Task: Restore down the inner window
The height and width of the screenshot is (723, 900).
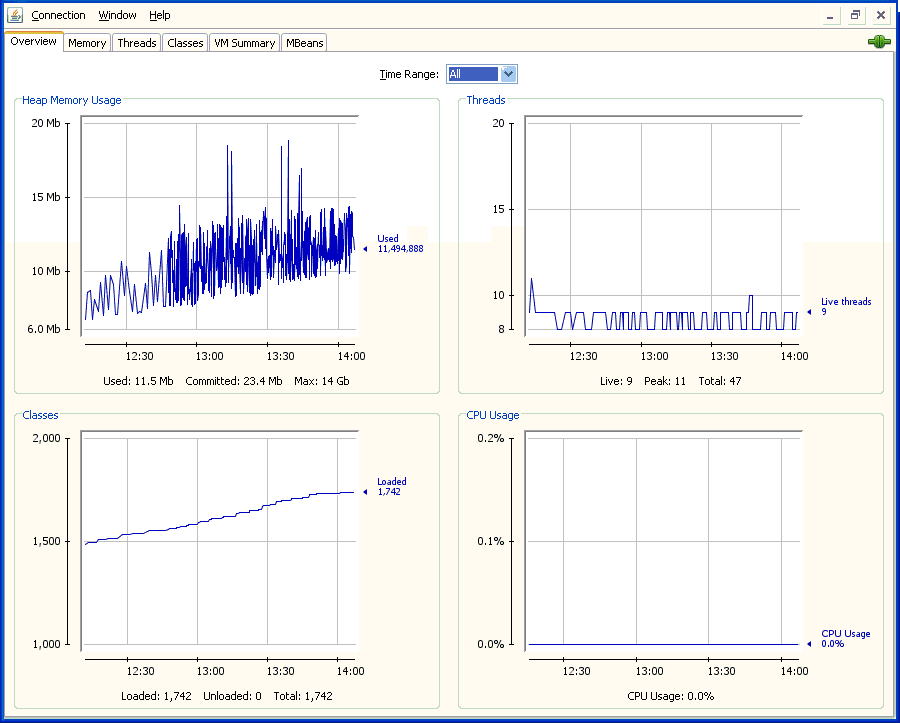Action: 855,15
